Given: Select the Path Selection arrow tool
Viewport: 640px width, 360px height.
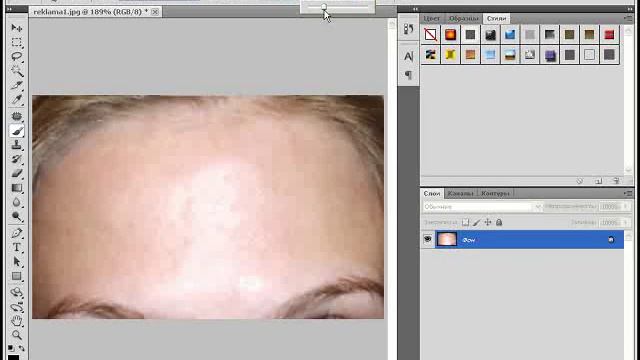Looking at the screenshot, I should [17, 262].
